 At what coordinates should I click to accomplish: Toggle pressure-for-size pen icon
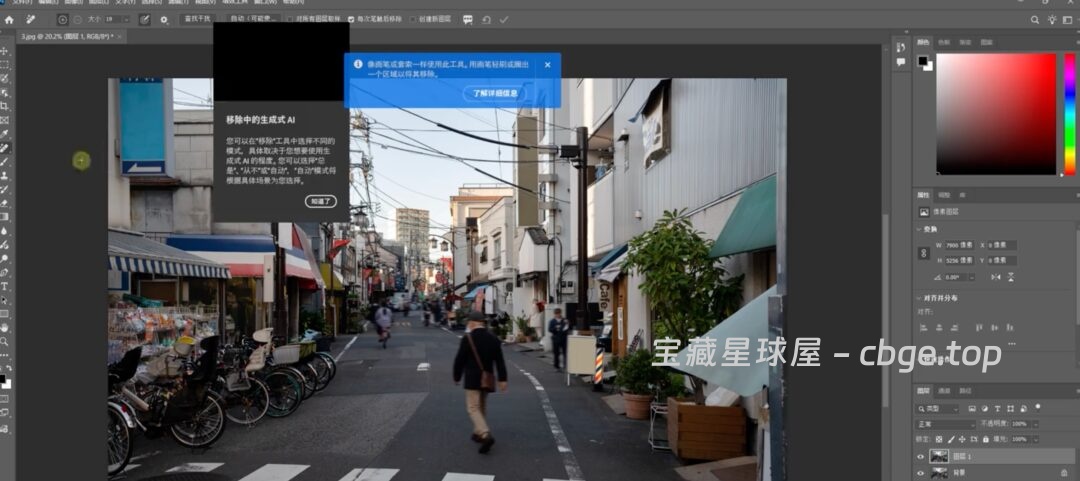pyautogui.click(x=144, y=20)
